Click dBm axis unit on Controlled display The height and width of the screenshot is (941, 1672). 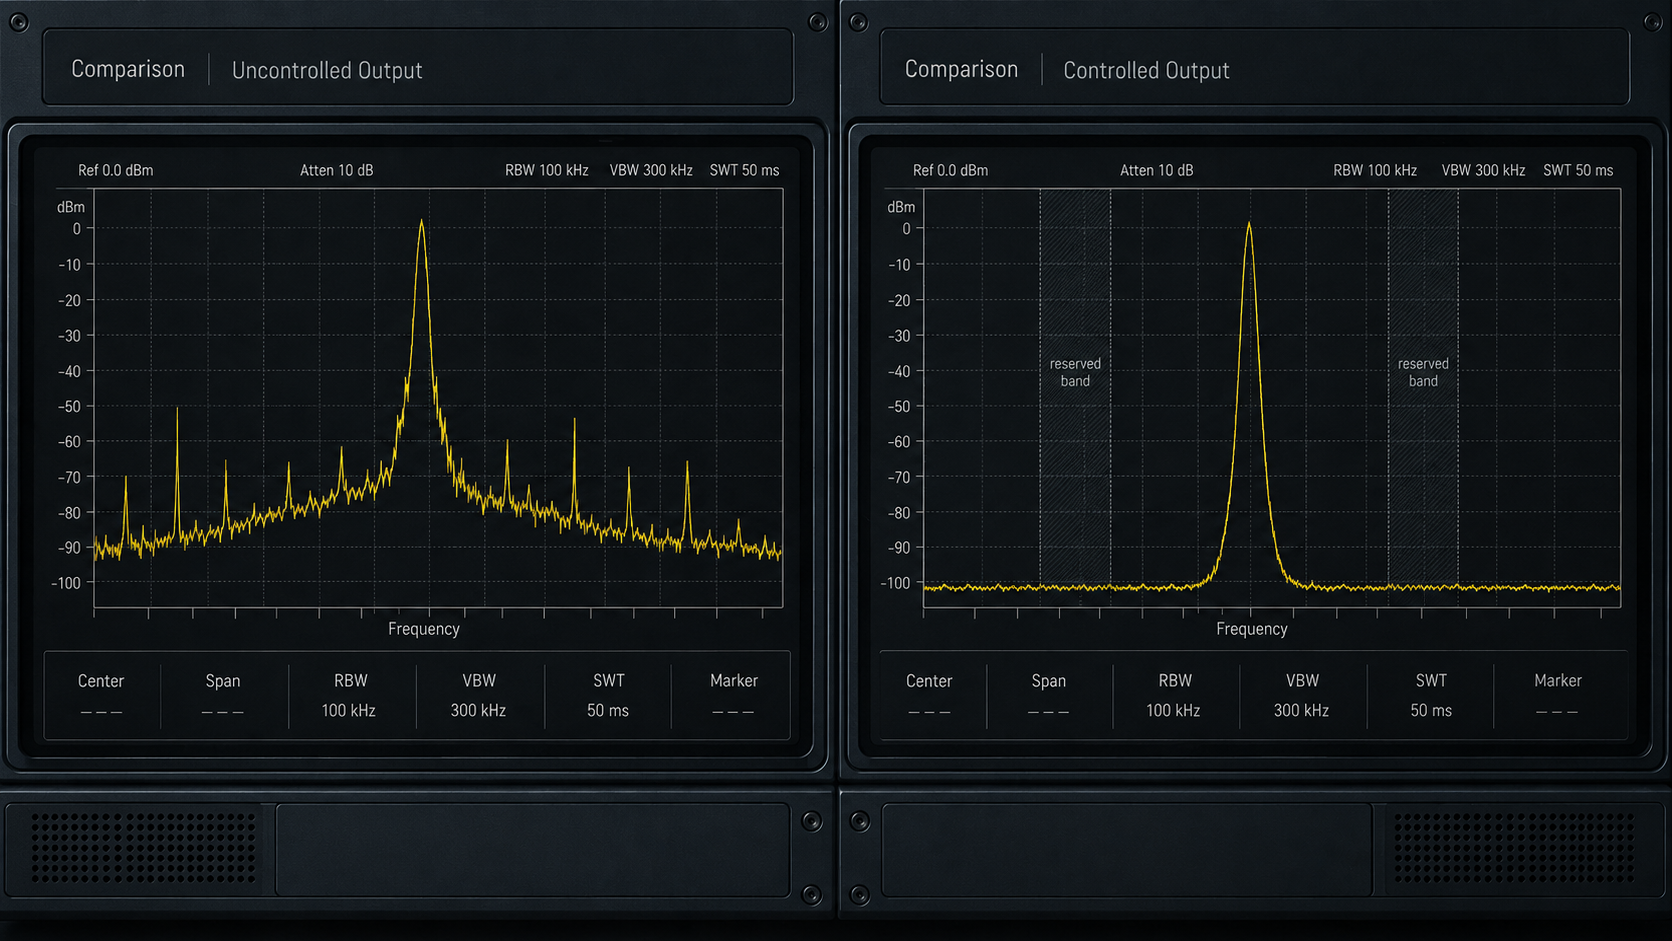[x=901, y=207]
